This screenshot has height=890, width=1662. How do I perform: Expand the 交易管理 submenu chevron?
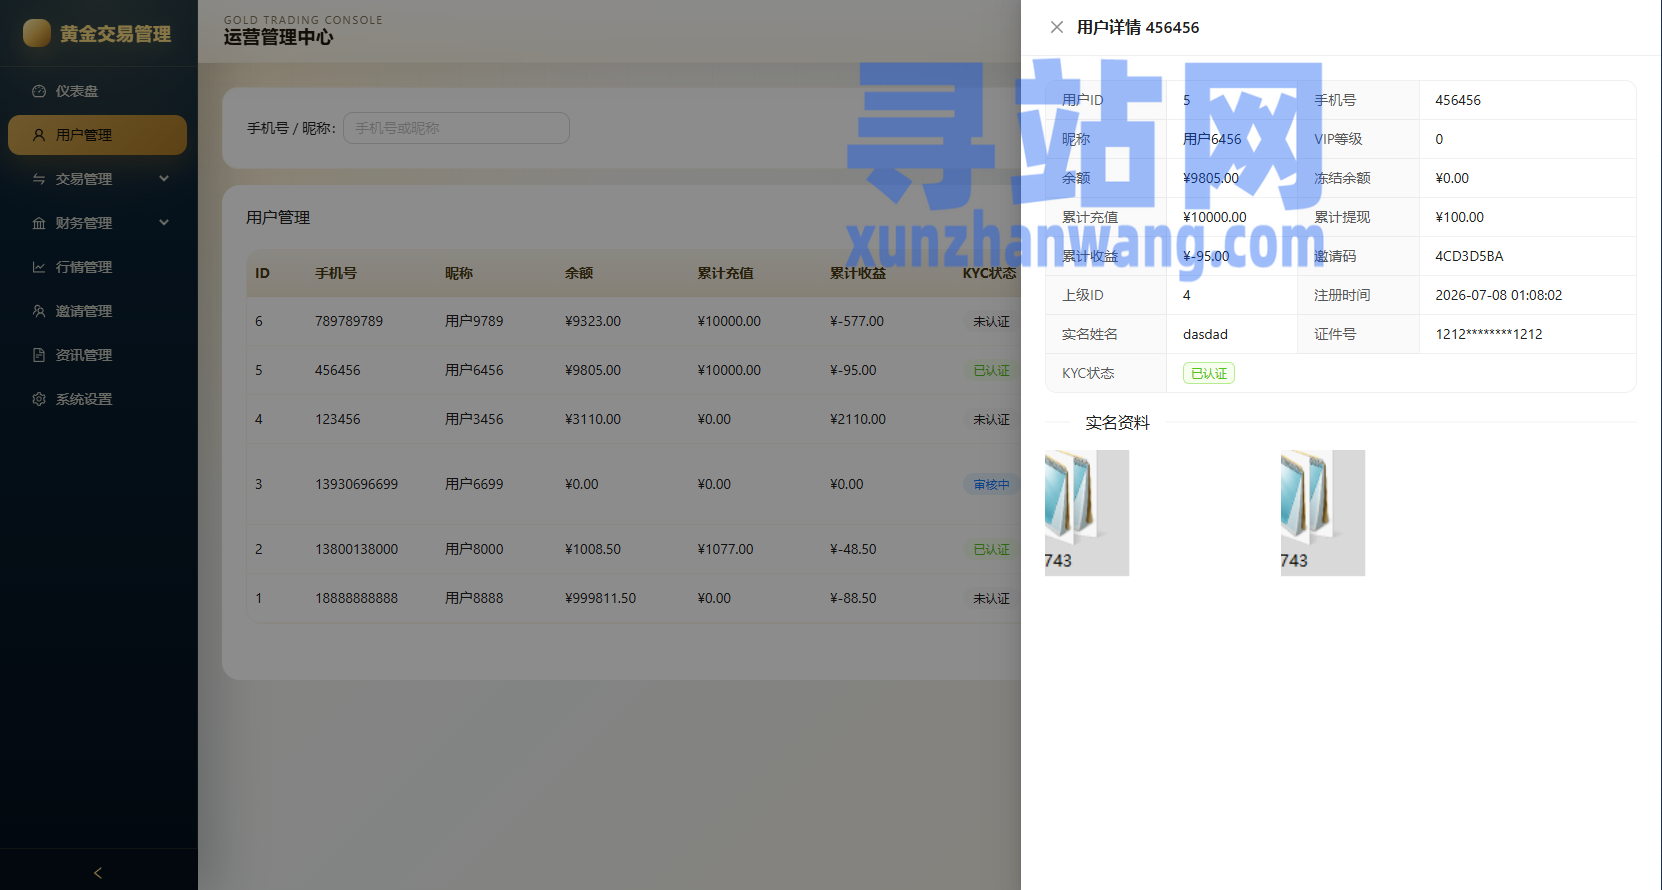pos(164,179)
